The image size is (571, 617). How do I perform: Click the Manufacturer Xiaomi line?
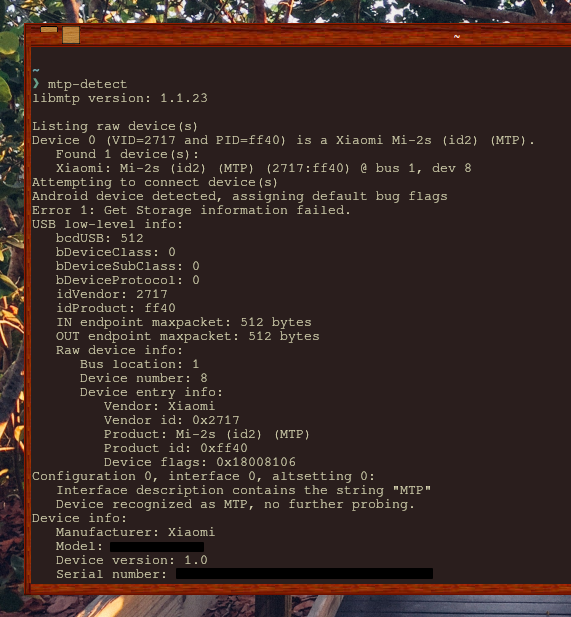pos(135,532)
